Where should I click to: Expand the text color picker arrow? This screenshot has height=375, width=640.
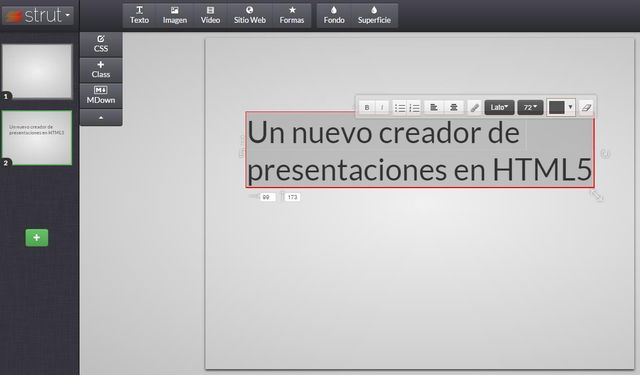click(570, 107)
